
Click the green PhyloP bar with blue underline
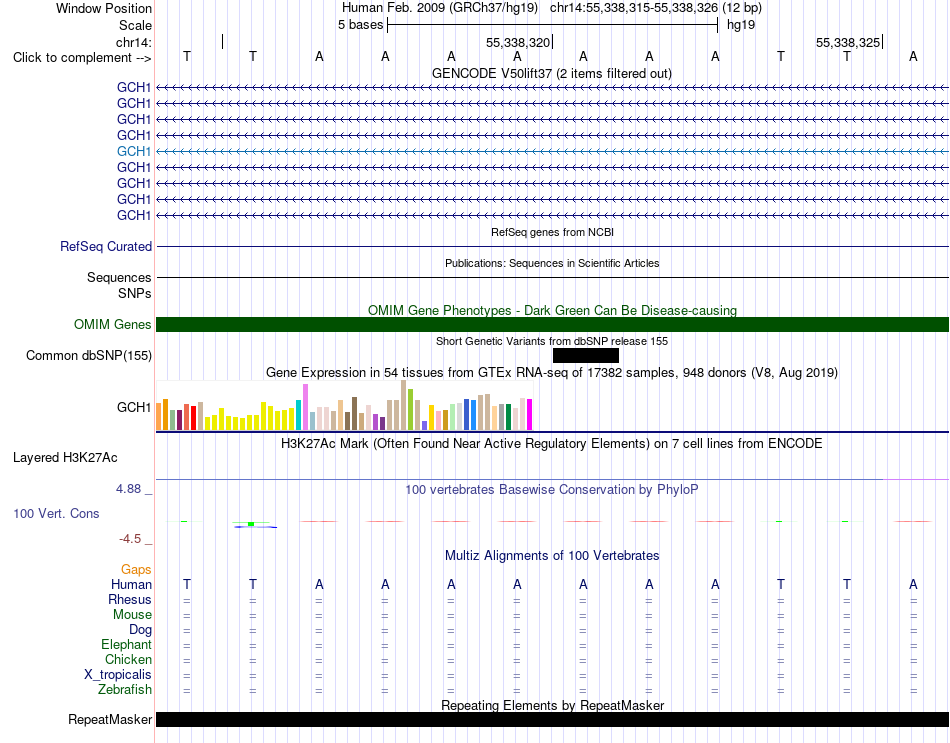[253, 524]
